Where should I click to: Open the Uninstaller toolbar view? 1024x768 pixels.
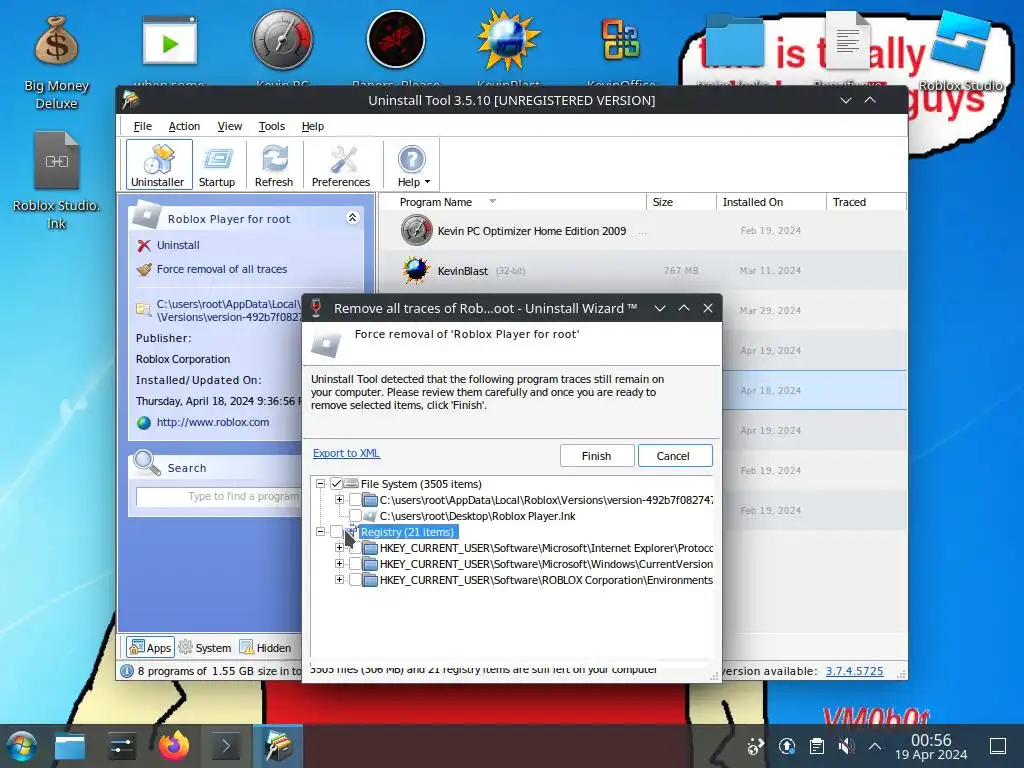(159, 165)
